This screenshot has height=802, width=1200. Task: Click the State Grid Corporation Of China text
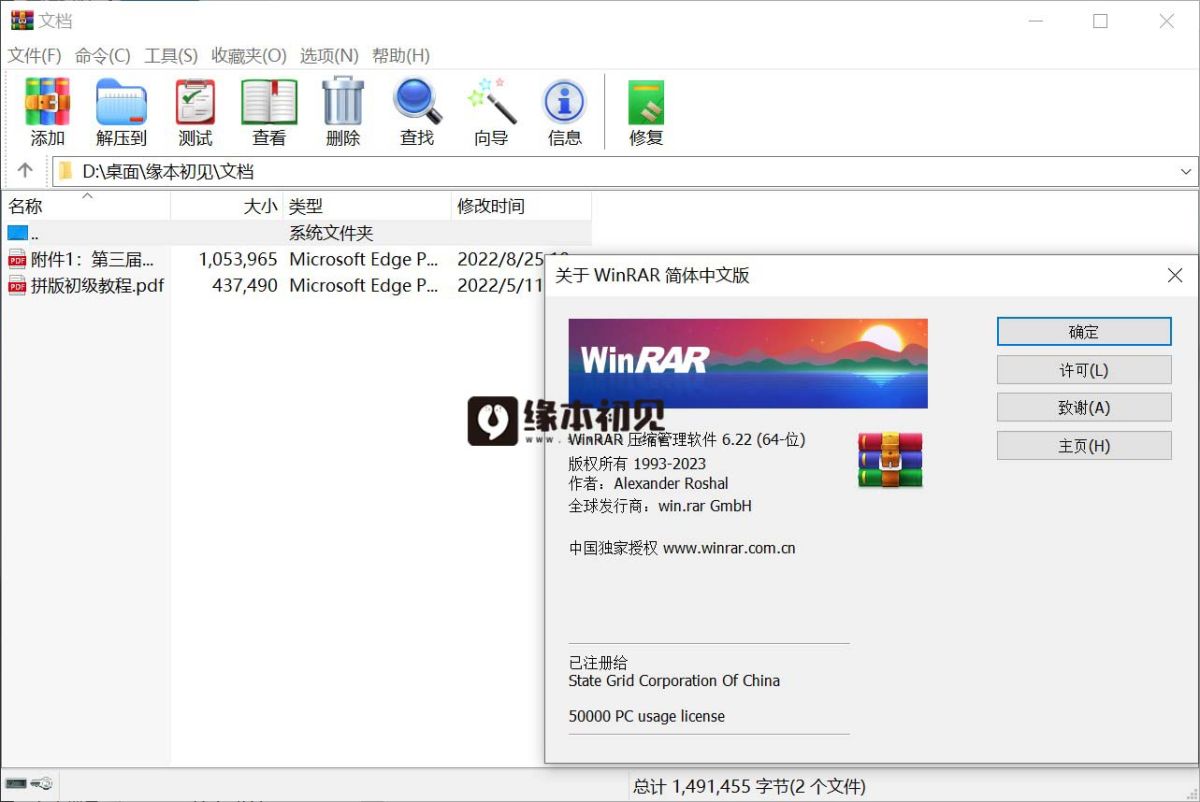click(x=674, y=681)
